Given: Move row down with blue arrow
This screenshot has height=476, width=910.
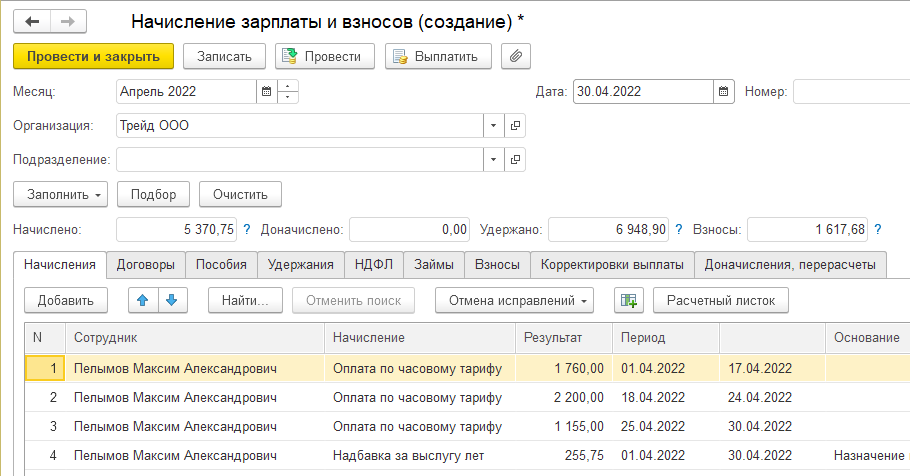Looking at the screenshot, I should [171, 299].
